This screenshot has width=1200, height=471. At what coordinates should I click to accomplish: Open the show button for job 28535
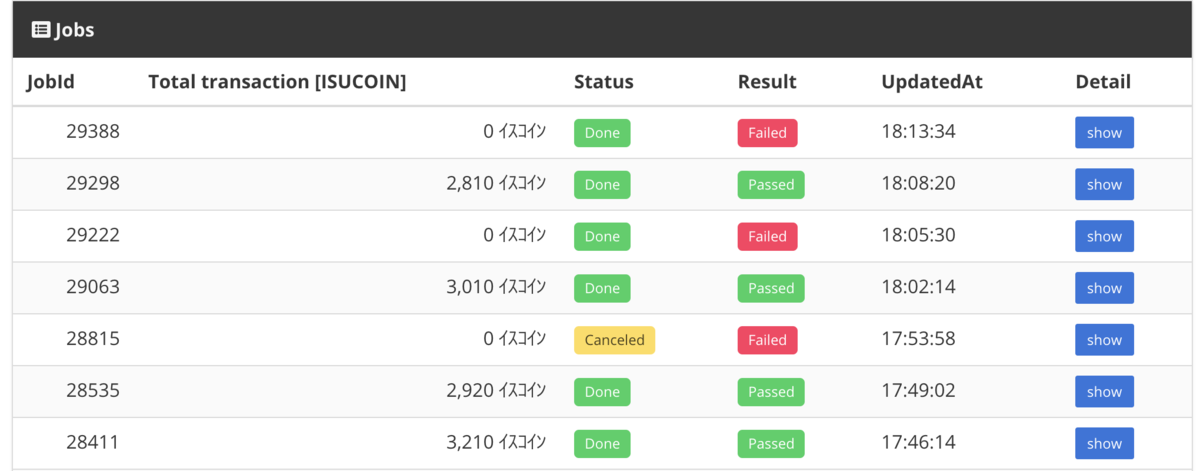1104,392
